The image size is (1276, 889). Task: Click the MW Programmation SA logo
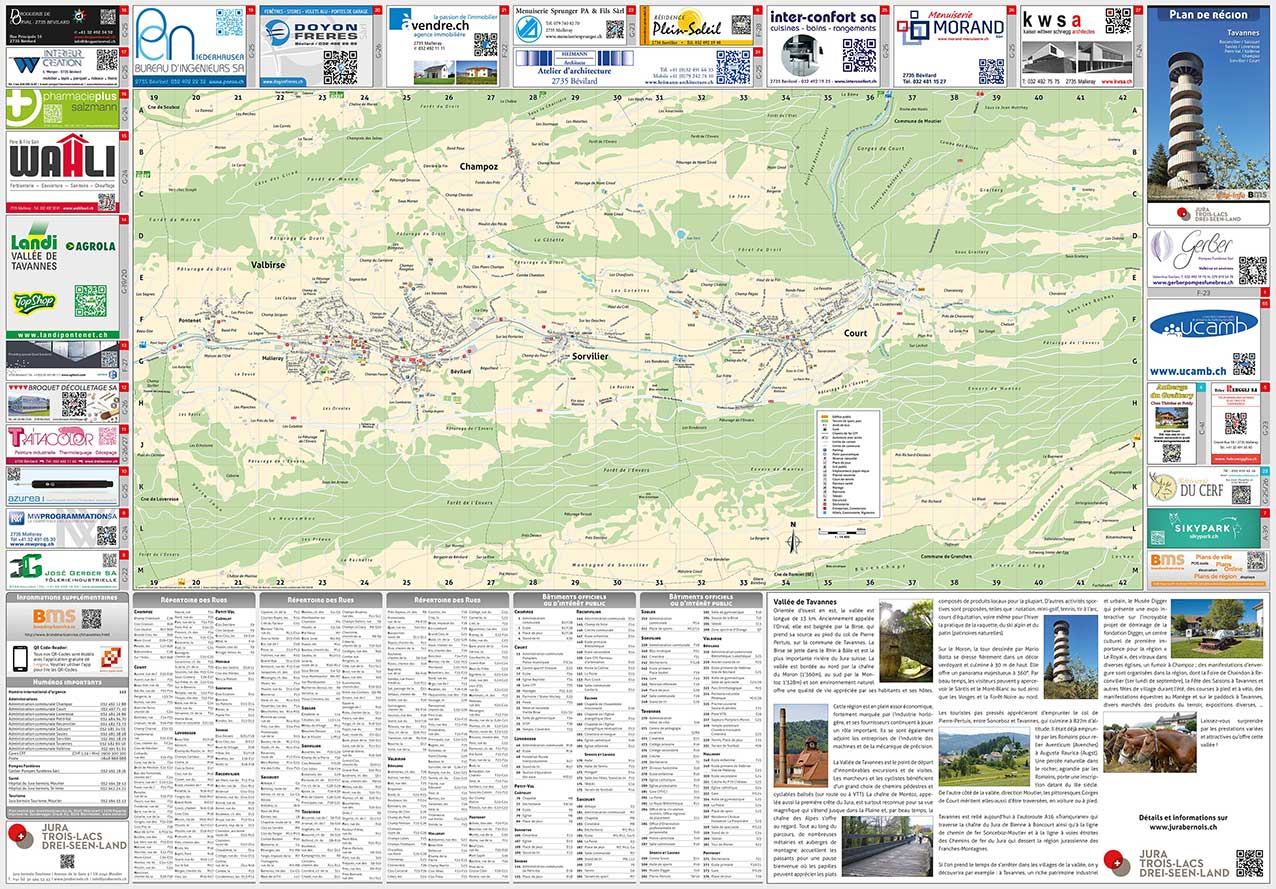tap(65, 516)
